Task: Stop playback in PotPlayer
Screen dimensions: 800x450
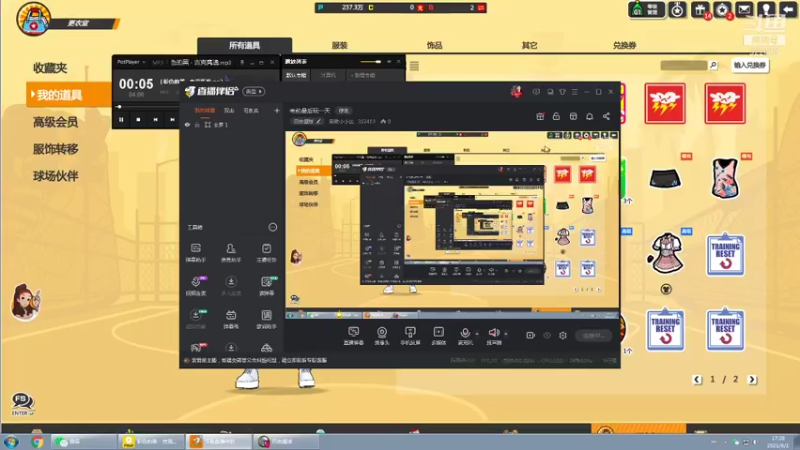Action: (138, 119)
